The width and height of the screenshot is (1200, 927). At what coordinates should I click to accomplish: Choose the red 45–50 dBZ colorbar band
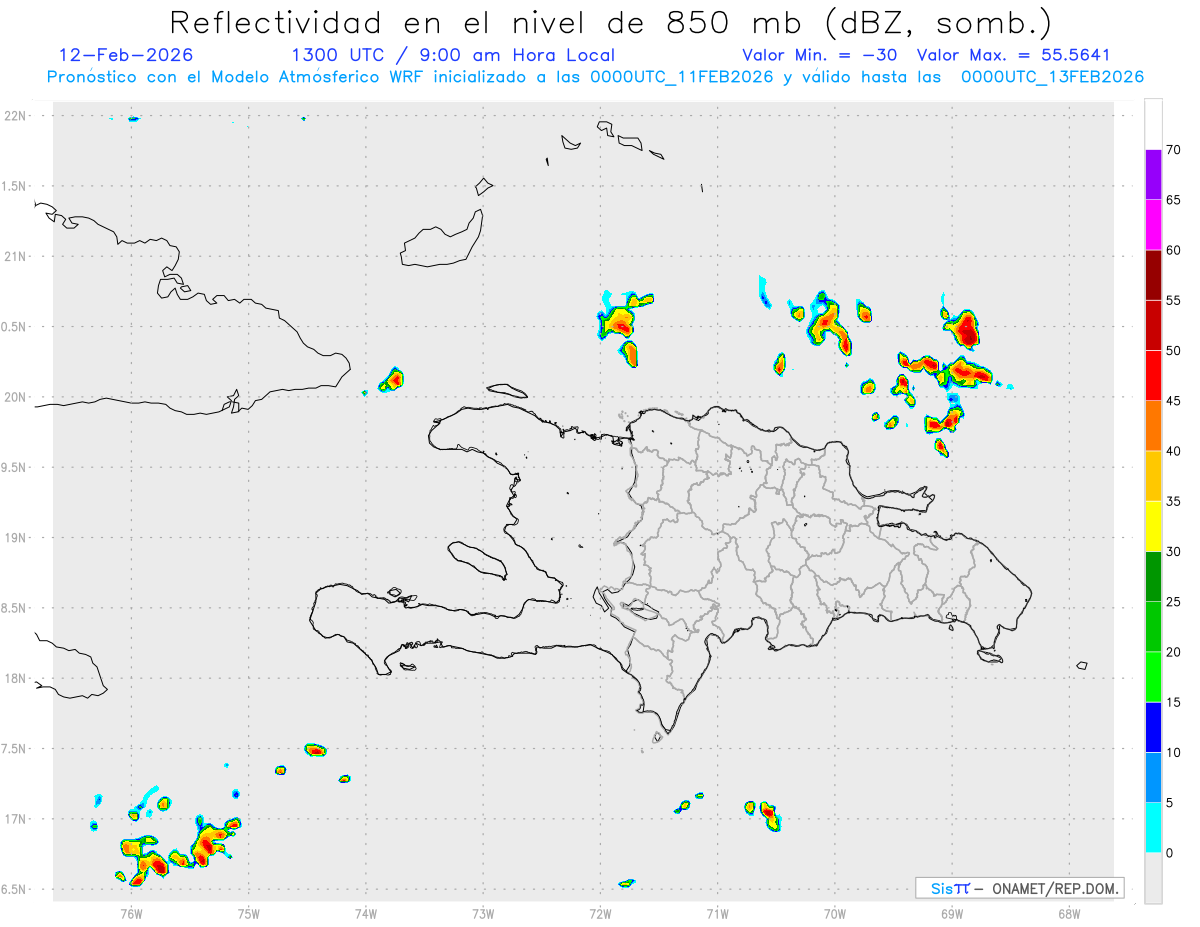(x=1153, y=376)
